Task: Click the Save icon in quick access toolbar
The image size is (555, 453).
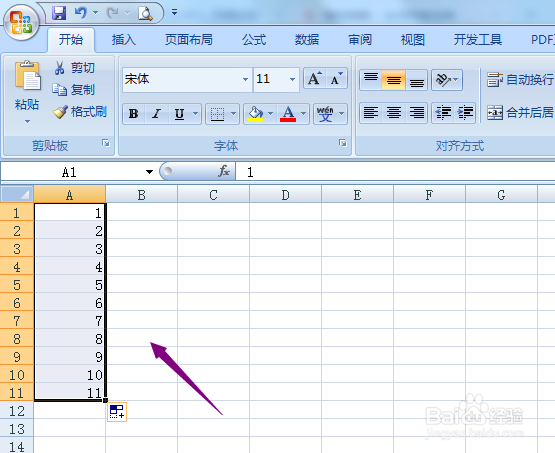Action: [x=59, y=13]
